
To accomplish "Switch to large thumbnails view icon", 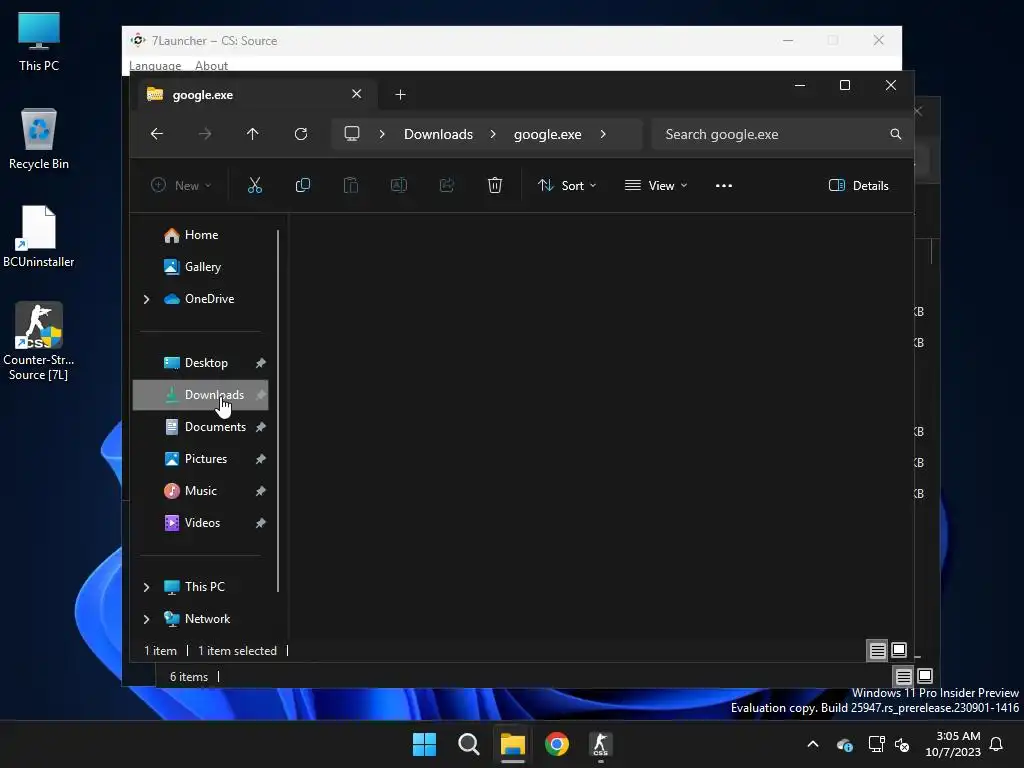I will click(x=899, y=650).
